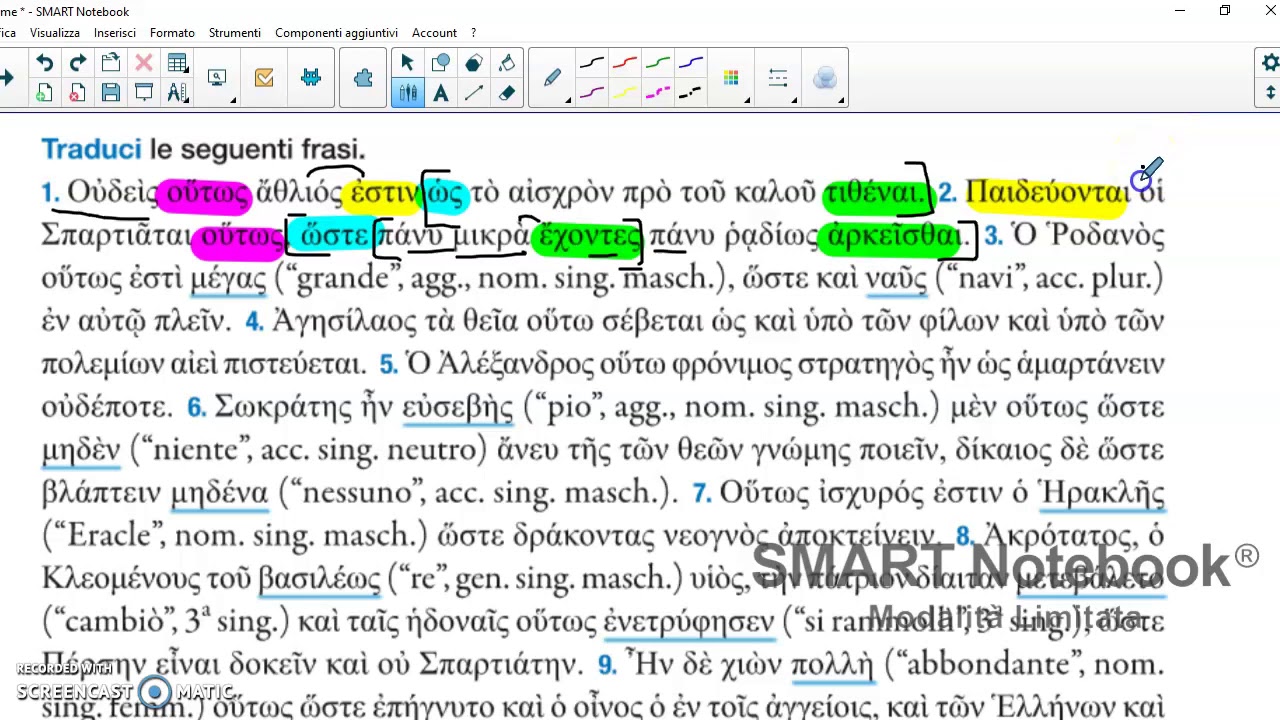This screenshot has height=720, width=1280.
Task: Open the Account menu
Action: (434, 33)
